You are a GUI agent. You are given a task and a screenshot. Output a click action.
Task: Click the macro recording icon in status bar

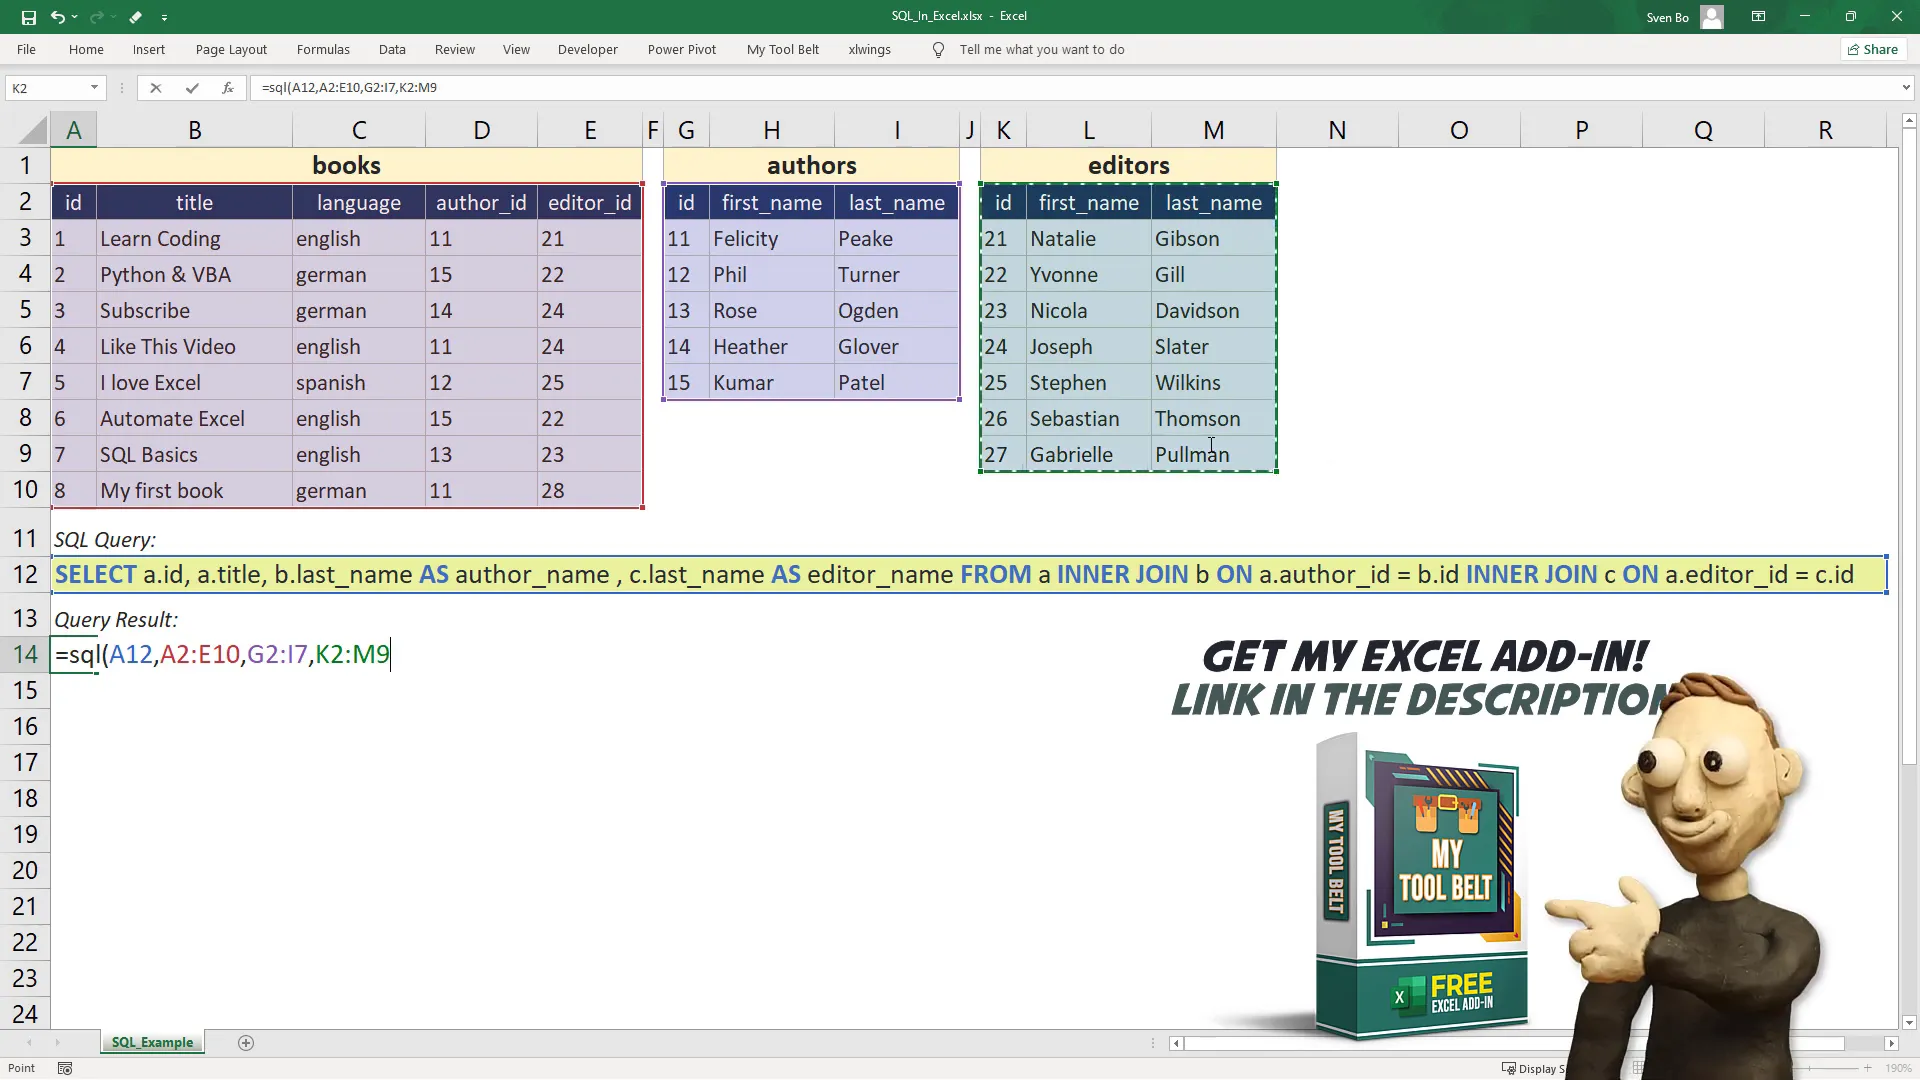(x=64, y=1068)
